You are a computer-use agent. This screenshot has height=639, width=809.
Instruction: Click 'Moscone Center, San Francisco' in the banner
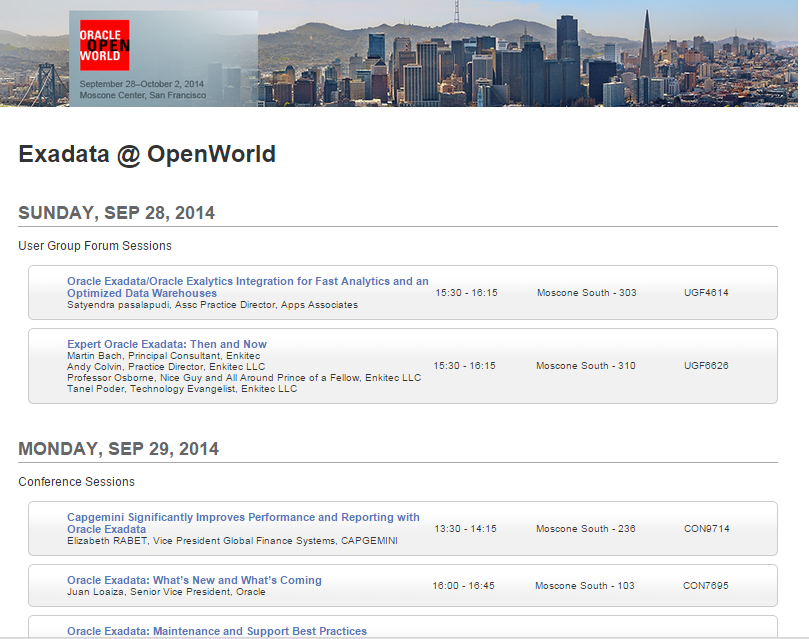[143, 95]
